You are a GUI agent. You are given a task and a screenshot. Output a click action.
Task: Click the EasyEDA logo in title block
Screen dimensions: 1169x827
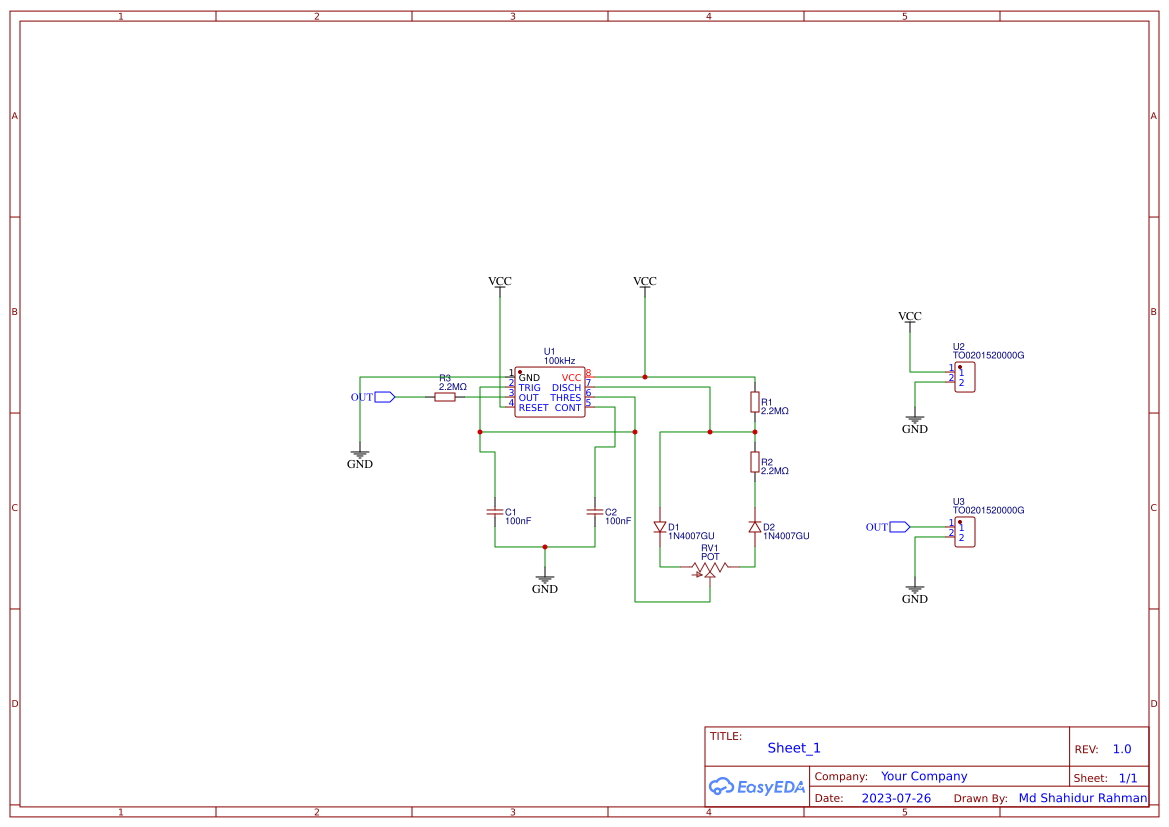click(756, 786)
